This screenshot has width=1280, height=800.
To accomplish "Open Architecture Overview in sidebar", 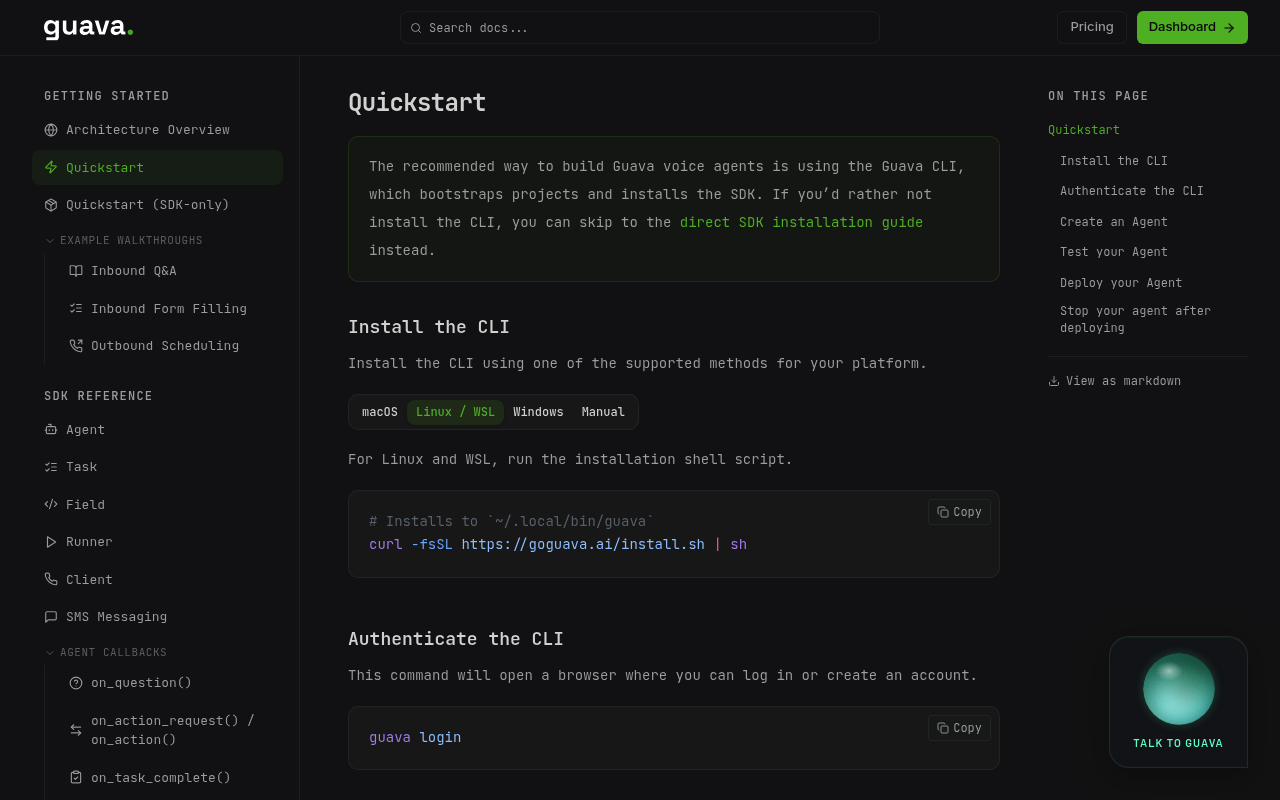I will point(157,130).
